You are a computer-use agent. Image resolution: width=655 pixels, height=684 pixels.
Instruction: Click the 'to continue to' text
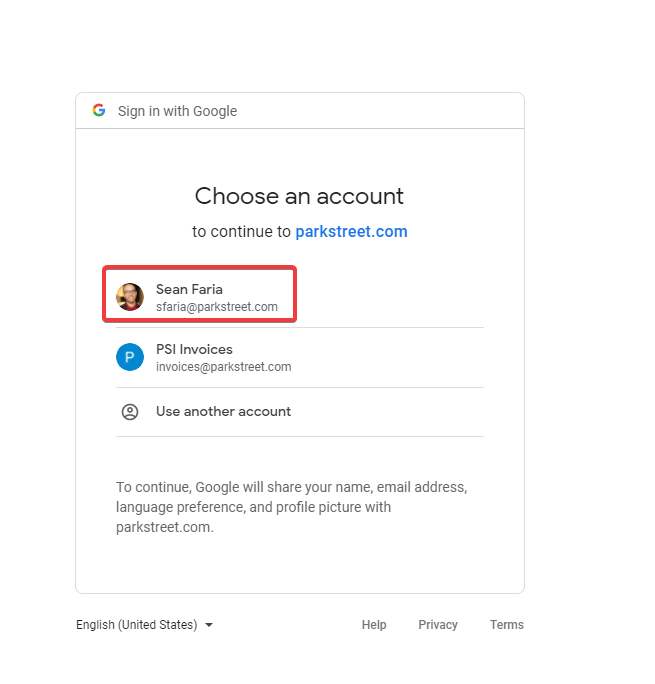point(241,232)
